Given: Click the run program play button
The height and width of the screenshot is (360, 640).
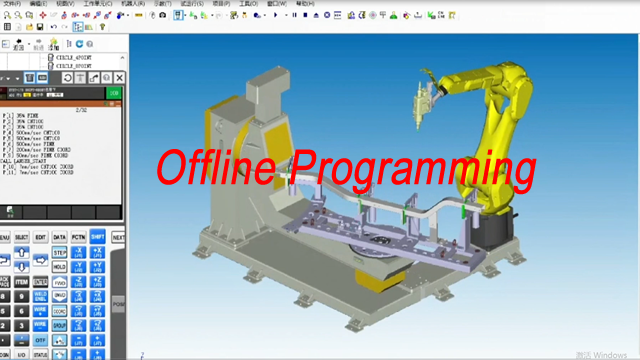Looking at the screenshot, I should tap(276, 16).
